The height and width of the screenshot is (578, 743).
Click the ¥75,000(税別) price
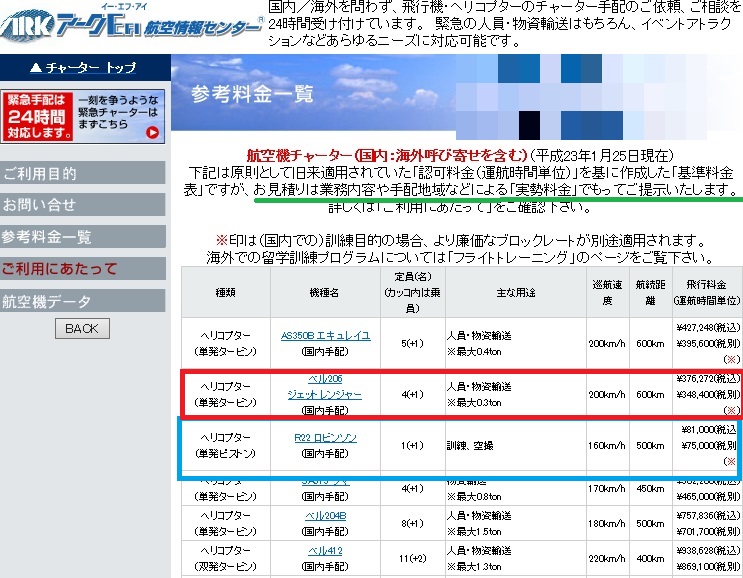point(710,445)
